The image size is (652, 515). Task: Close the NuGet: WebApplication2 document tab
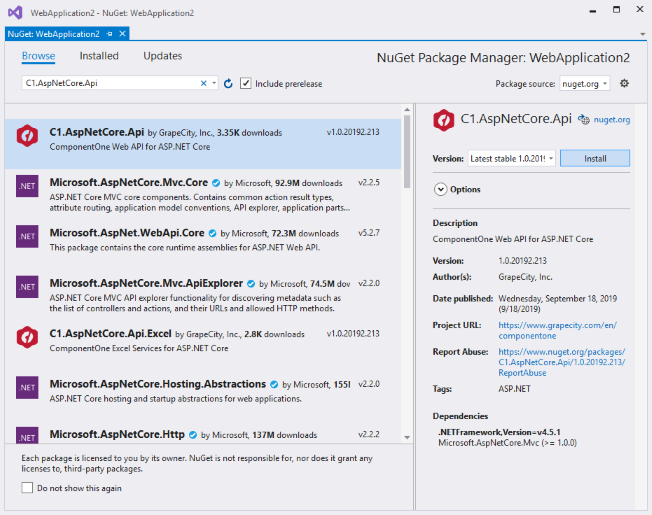click(x=123, y=33)
